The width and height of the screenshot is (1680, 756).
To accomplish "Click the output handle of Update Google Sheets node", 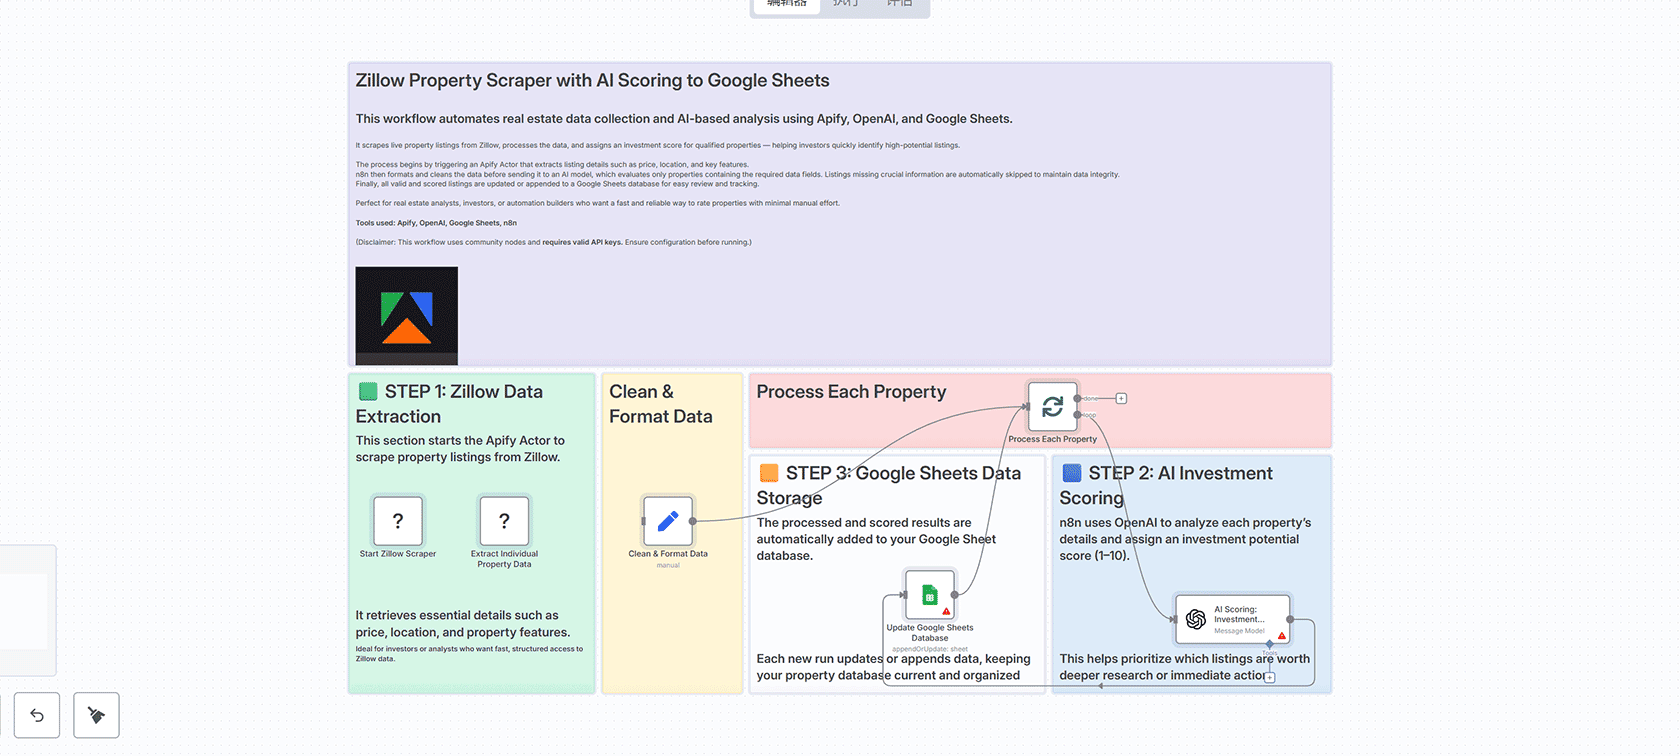I will [x=955, y=595].
